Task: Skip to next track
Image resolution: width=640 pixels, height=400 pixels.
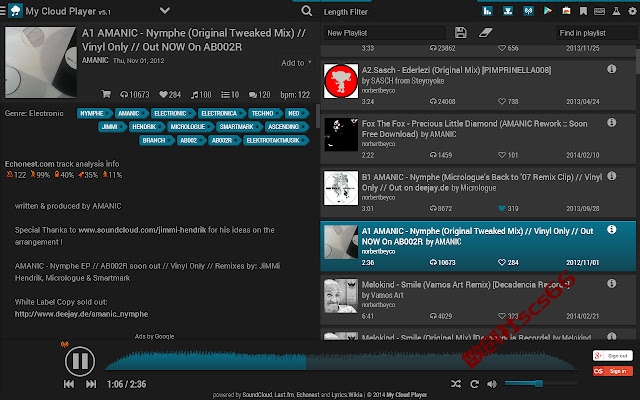Action: 91,384
